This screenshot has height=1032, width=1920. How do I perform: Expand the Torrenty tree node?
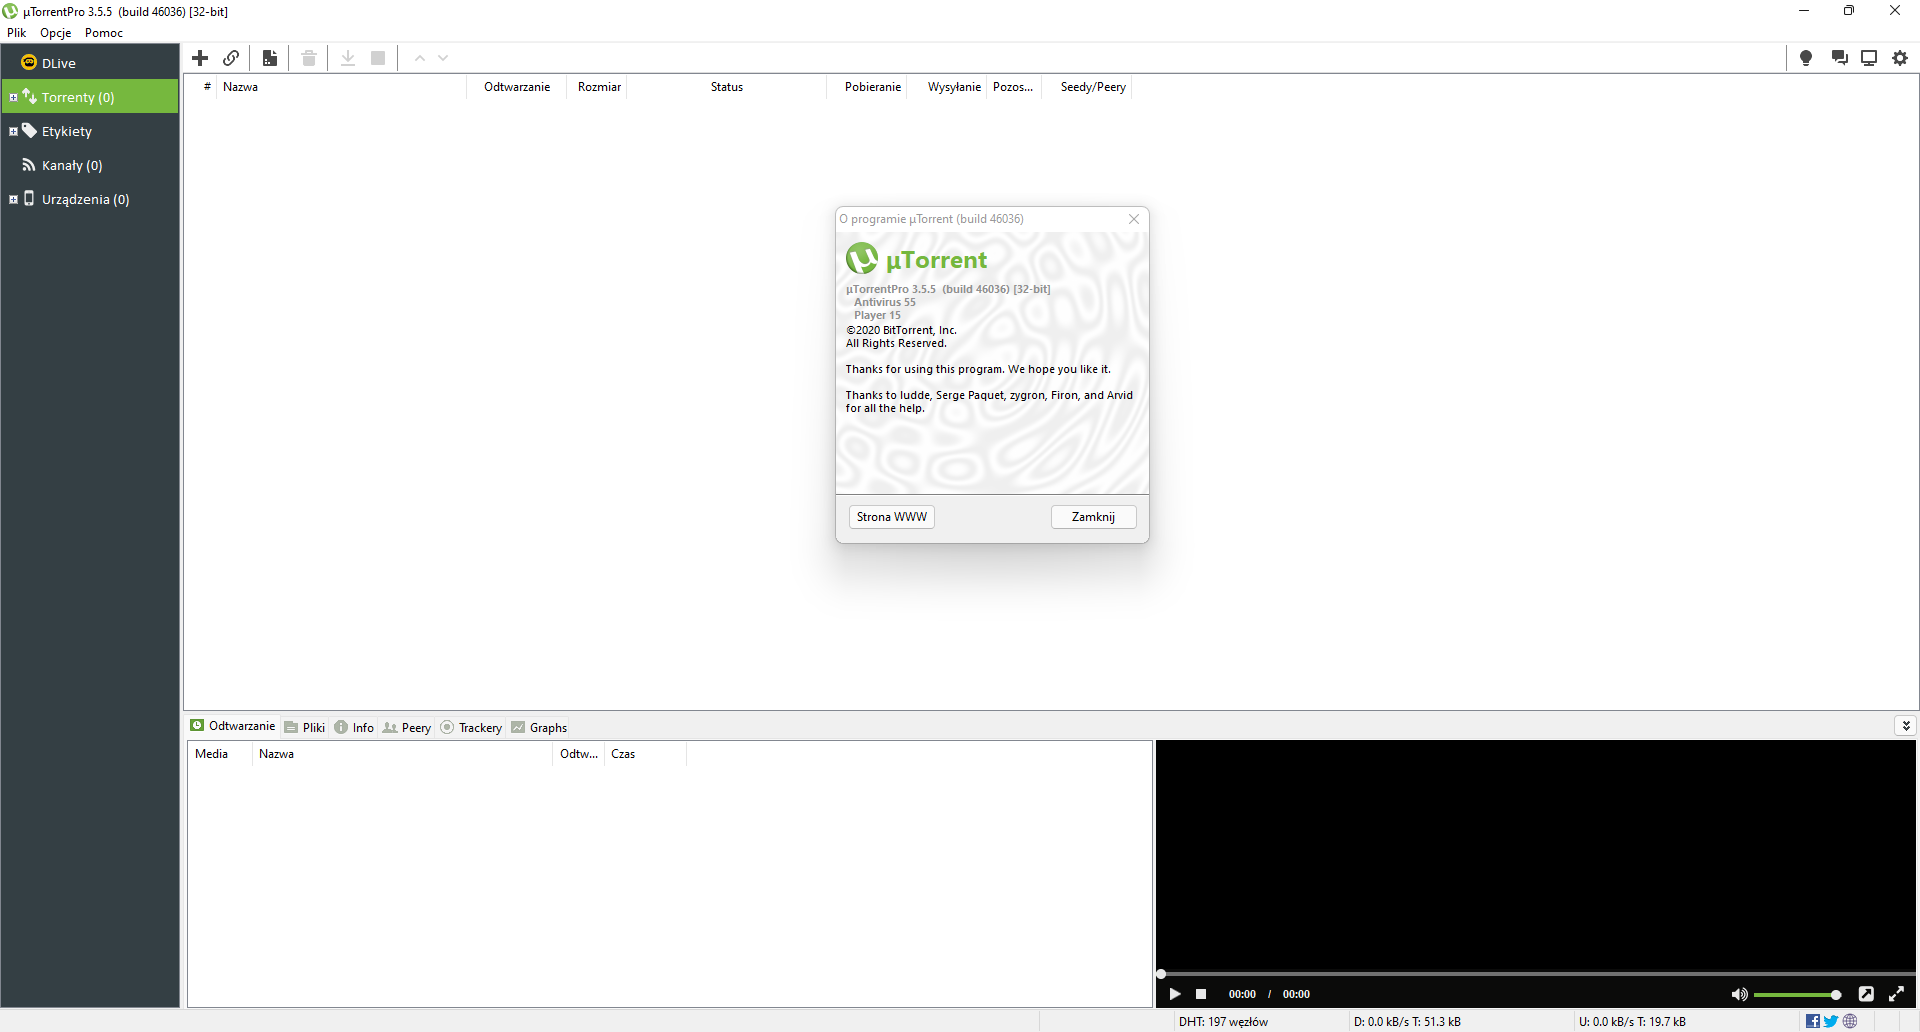pyautogui.click(x=13, y=97)
